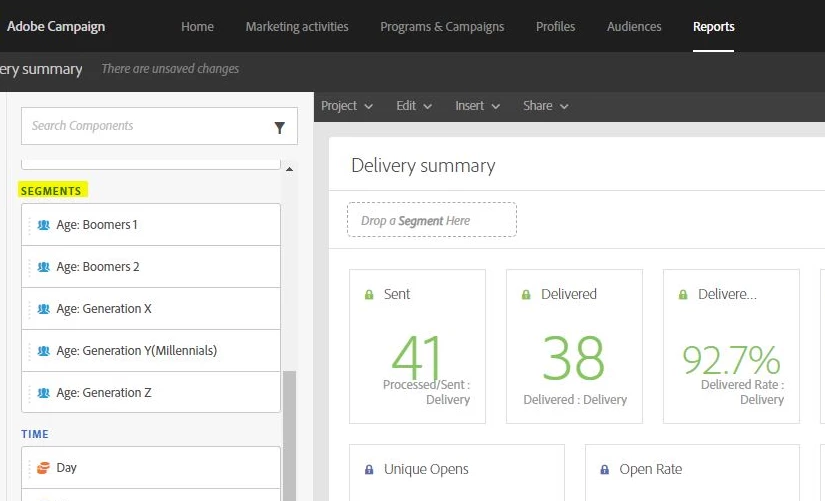Click the 'Processed/Sent : Delivery' caption
825x501 pixels.
tap(427, 392)
